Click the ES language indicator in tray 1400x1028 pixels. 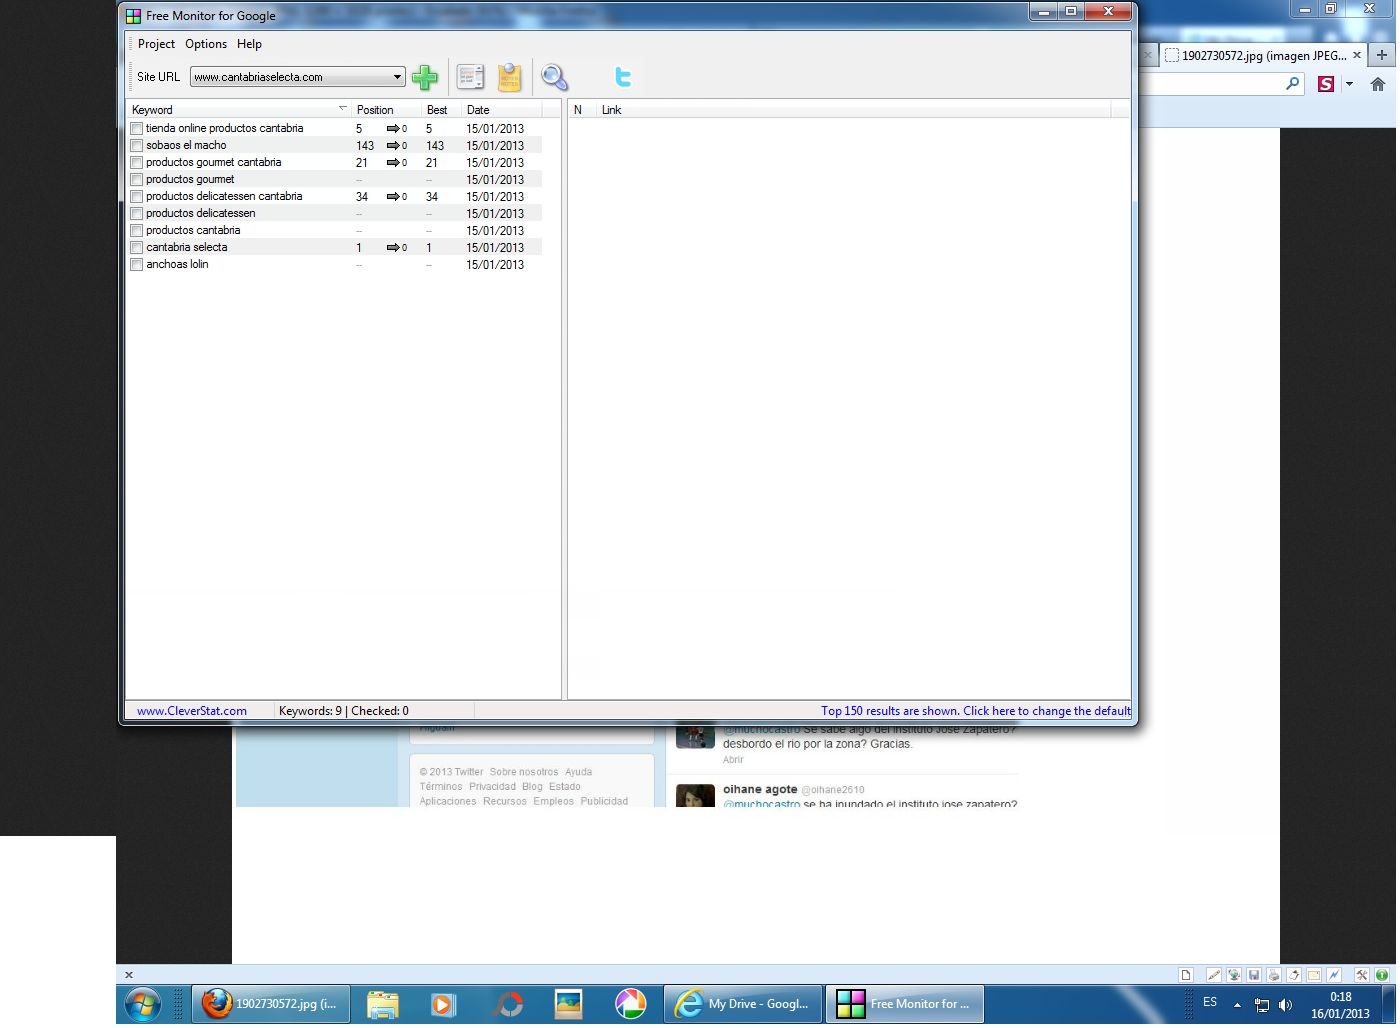click(x=1210, y=1002)
